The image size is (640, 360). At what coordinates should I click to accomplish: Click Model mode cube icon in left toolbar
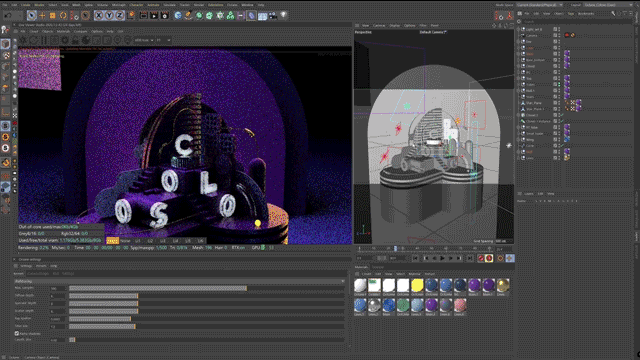pos(5,44)
